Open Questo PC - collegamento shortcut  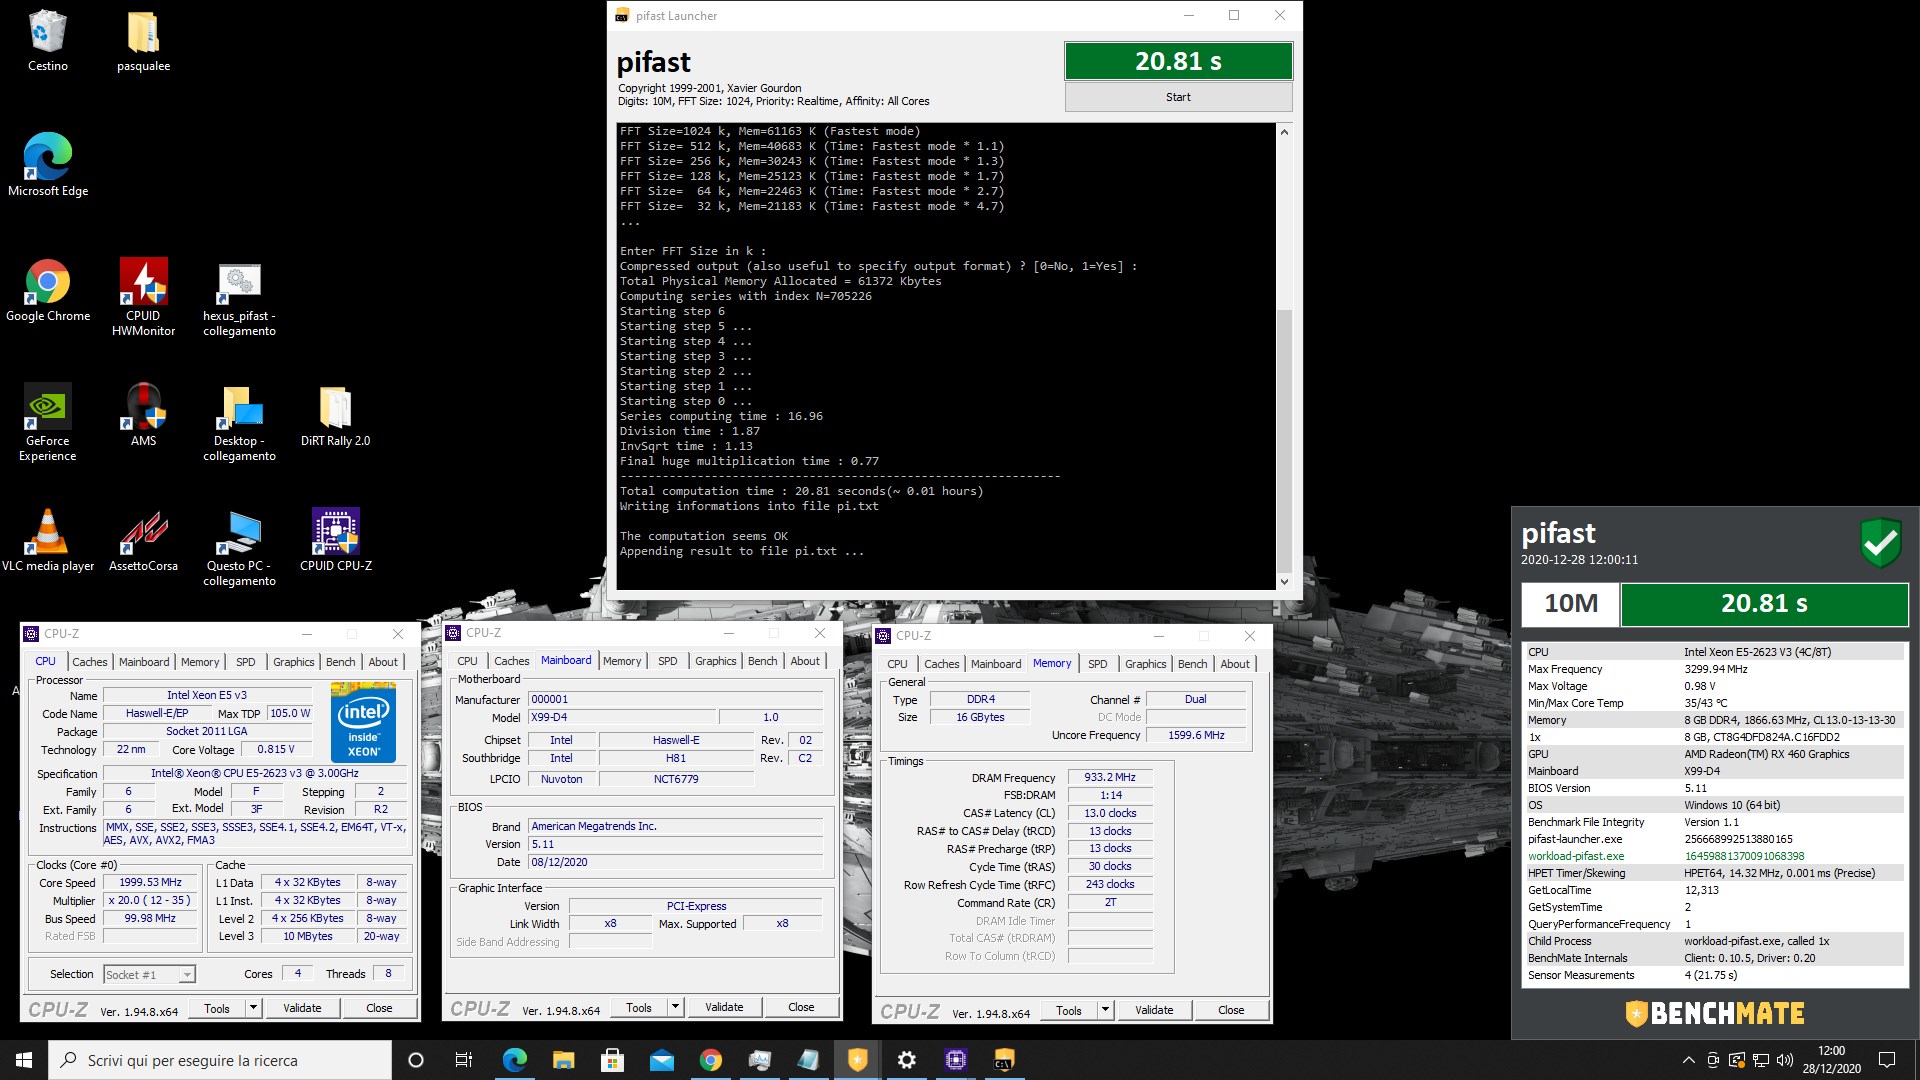tap(239, 547)
